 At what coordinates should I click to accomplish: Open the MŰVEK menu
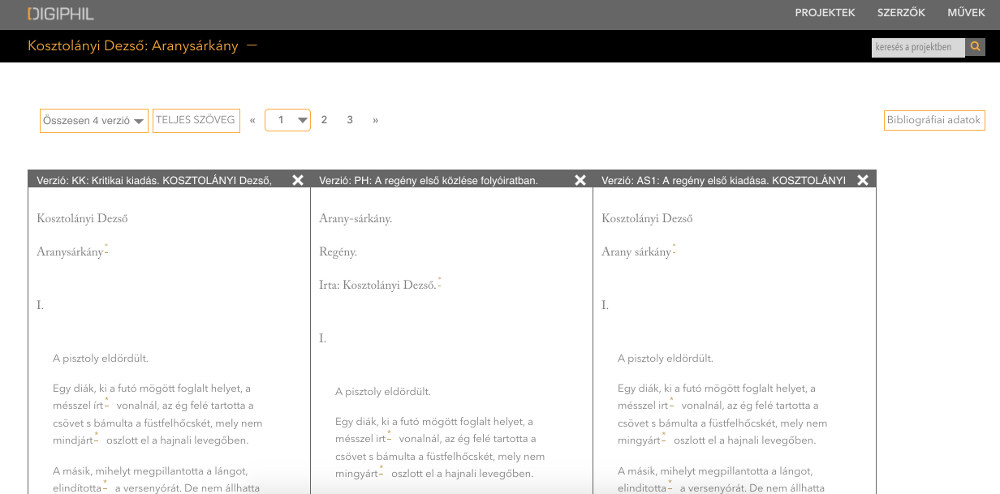click(966, 13)
